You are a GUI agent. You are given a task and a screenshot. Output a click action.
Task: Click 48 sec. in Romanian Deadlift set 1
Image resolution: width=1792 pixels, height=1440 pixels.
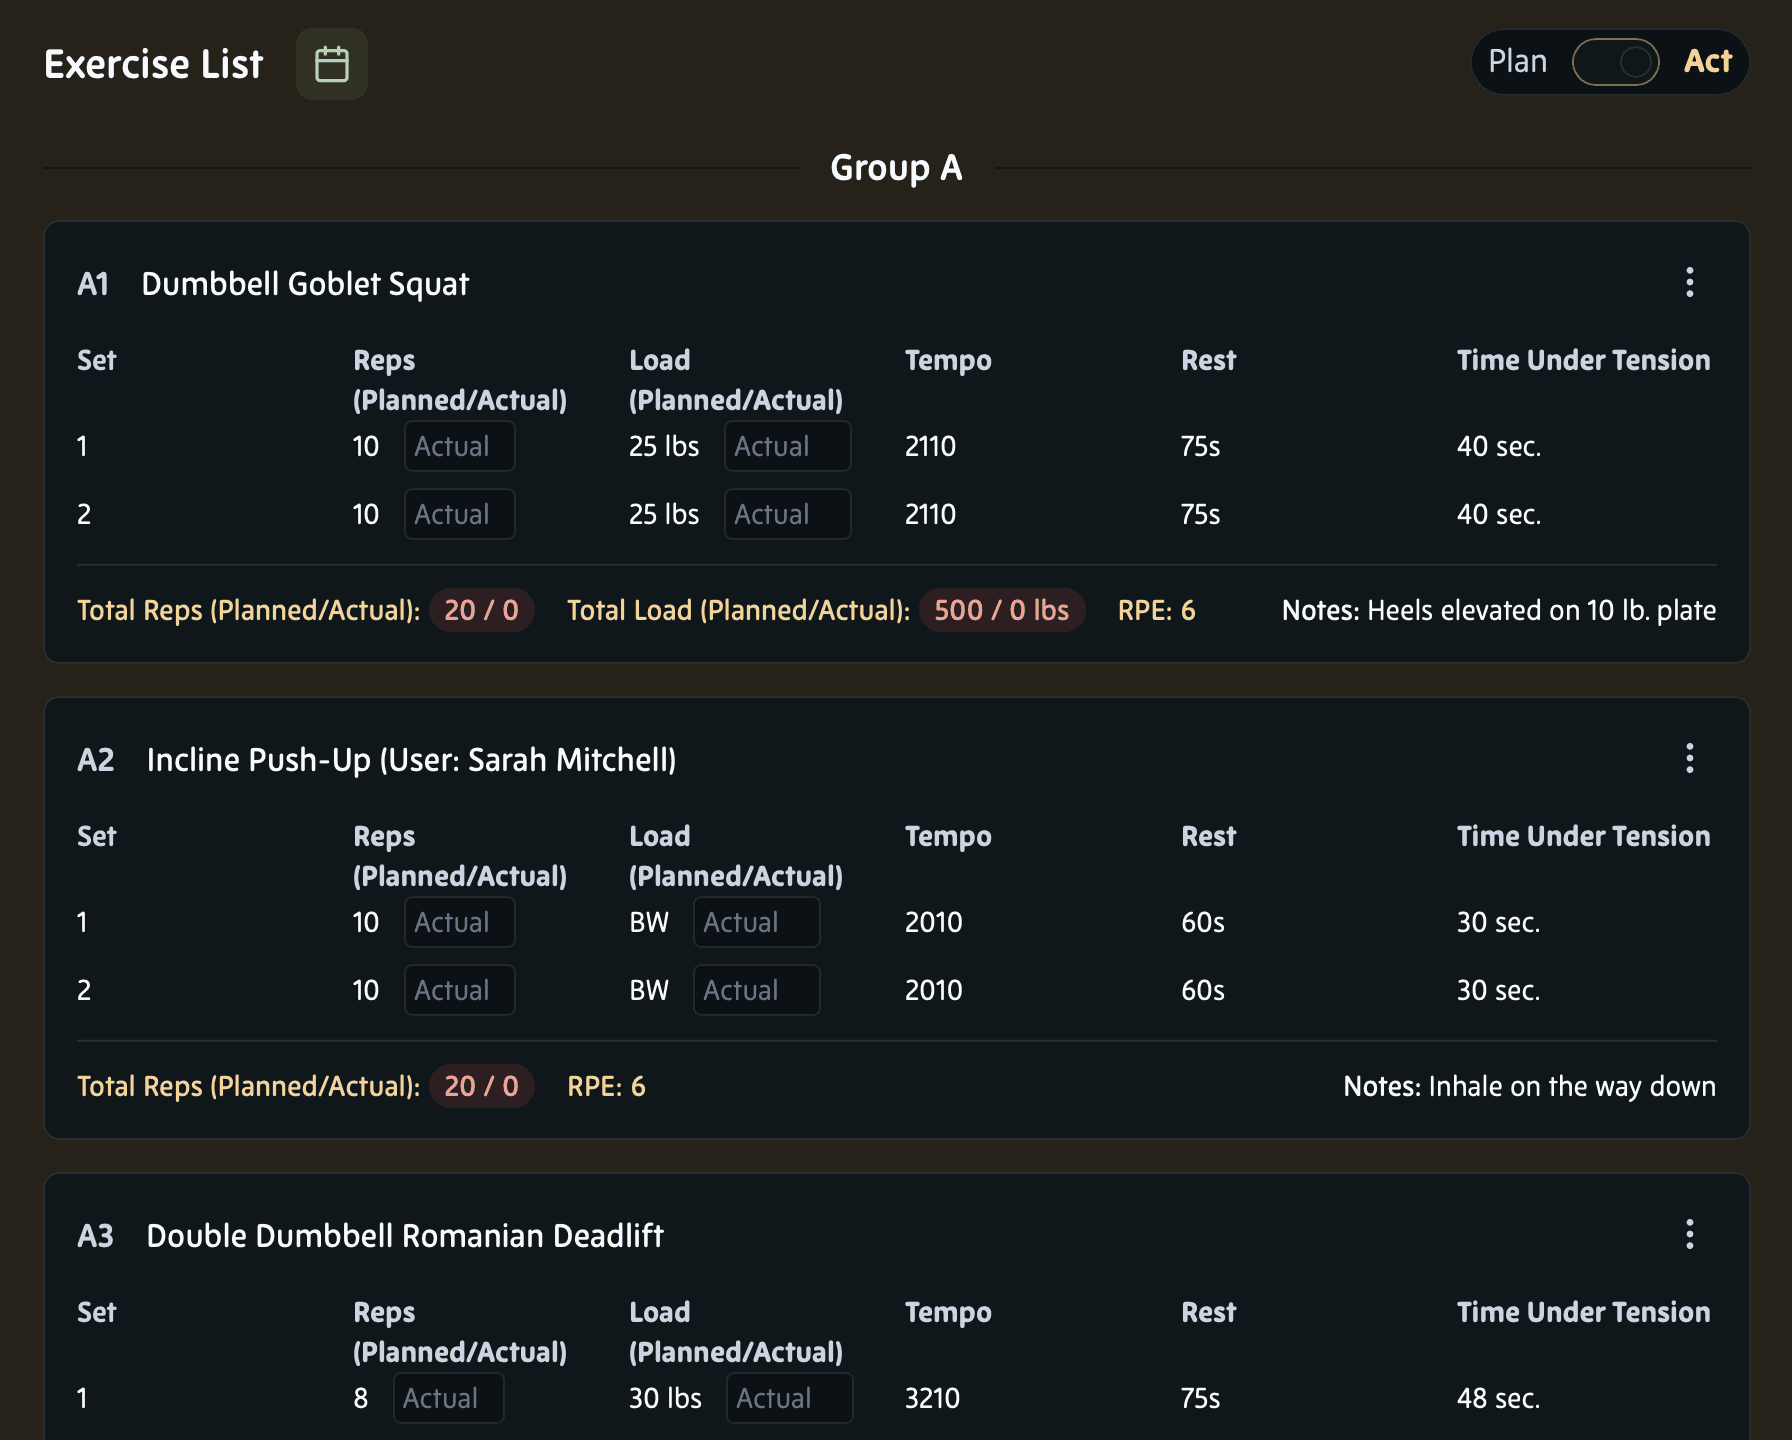tap(1498, 1398)
